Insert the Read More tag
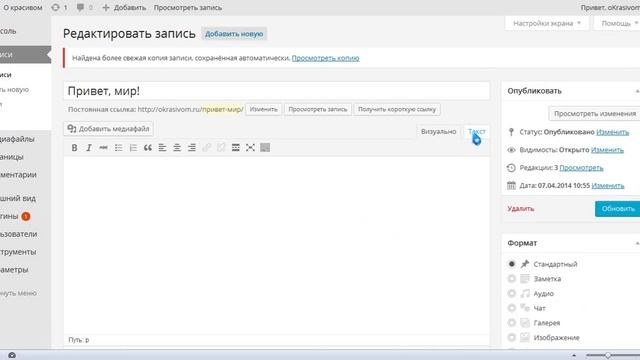The image size is (640, 360). pos(236,148)
